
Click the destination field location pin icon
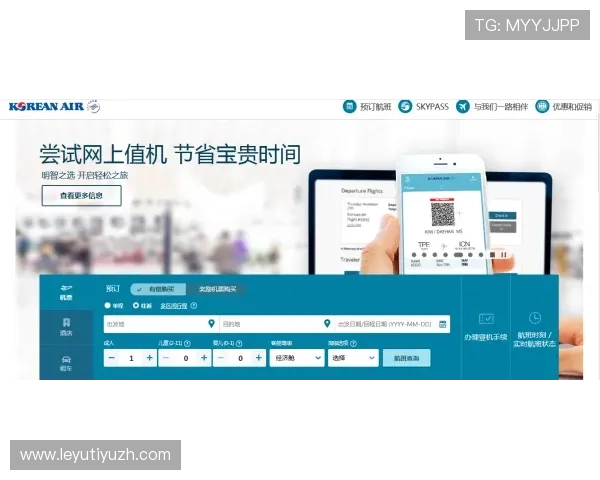pyautogui.click(x=327, y=324)
